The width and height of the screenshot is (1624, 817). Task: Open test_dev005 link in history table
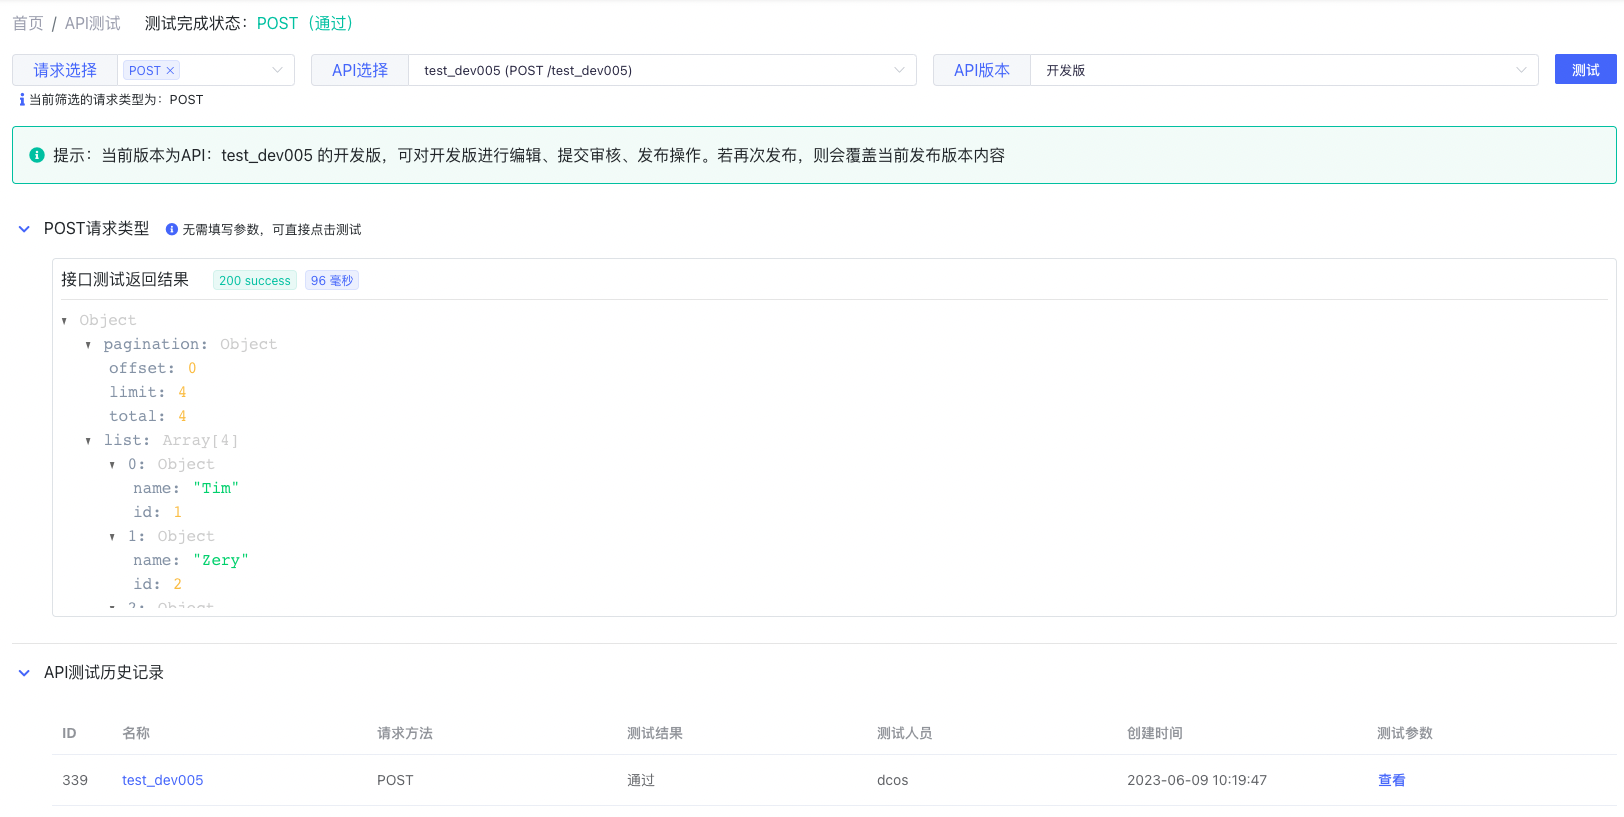tap(163, 780)
